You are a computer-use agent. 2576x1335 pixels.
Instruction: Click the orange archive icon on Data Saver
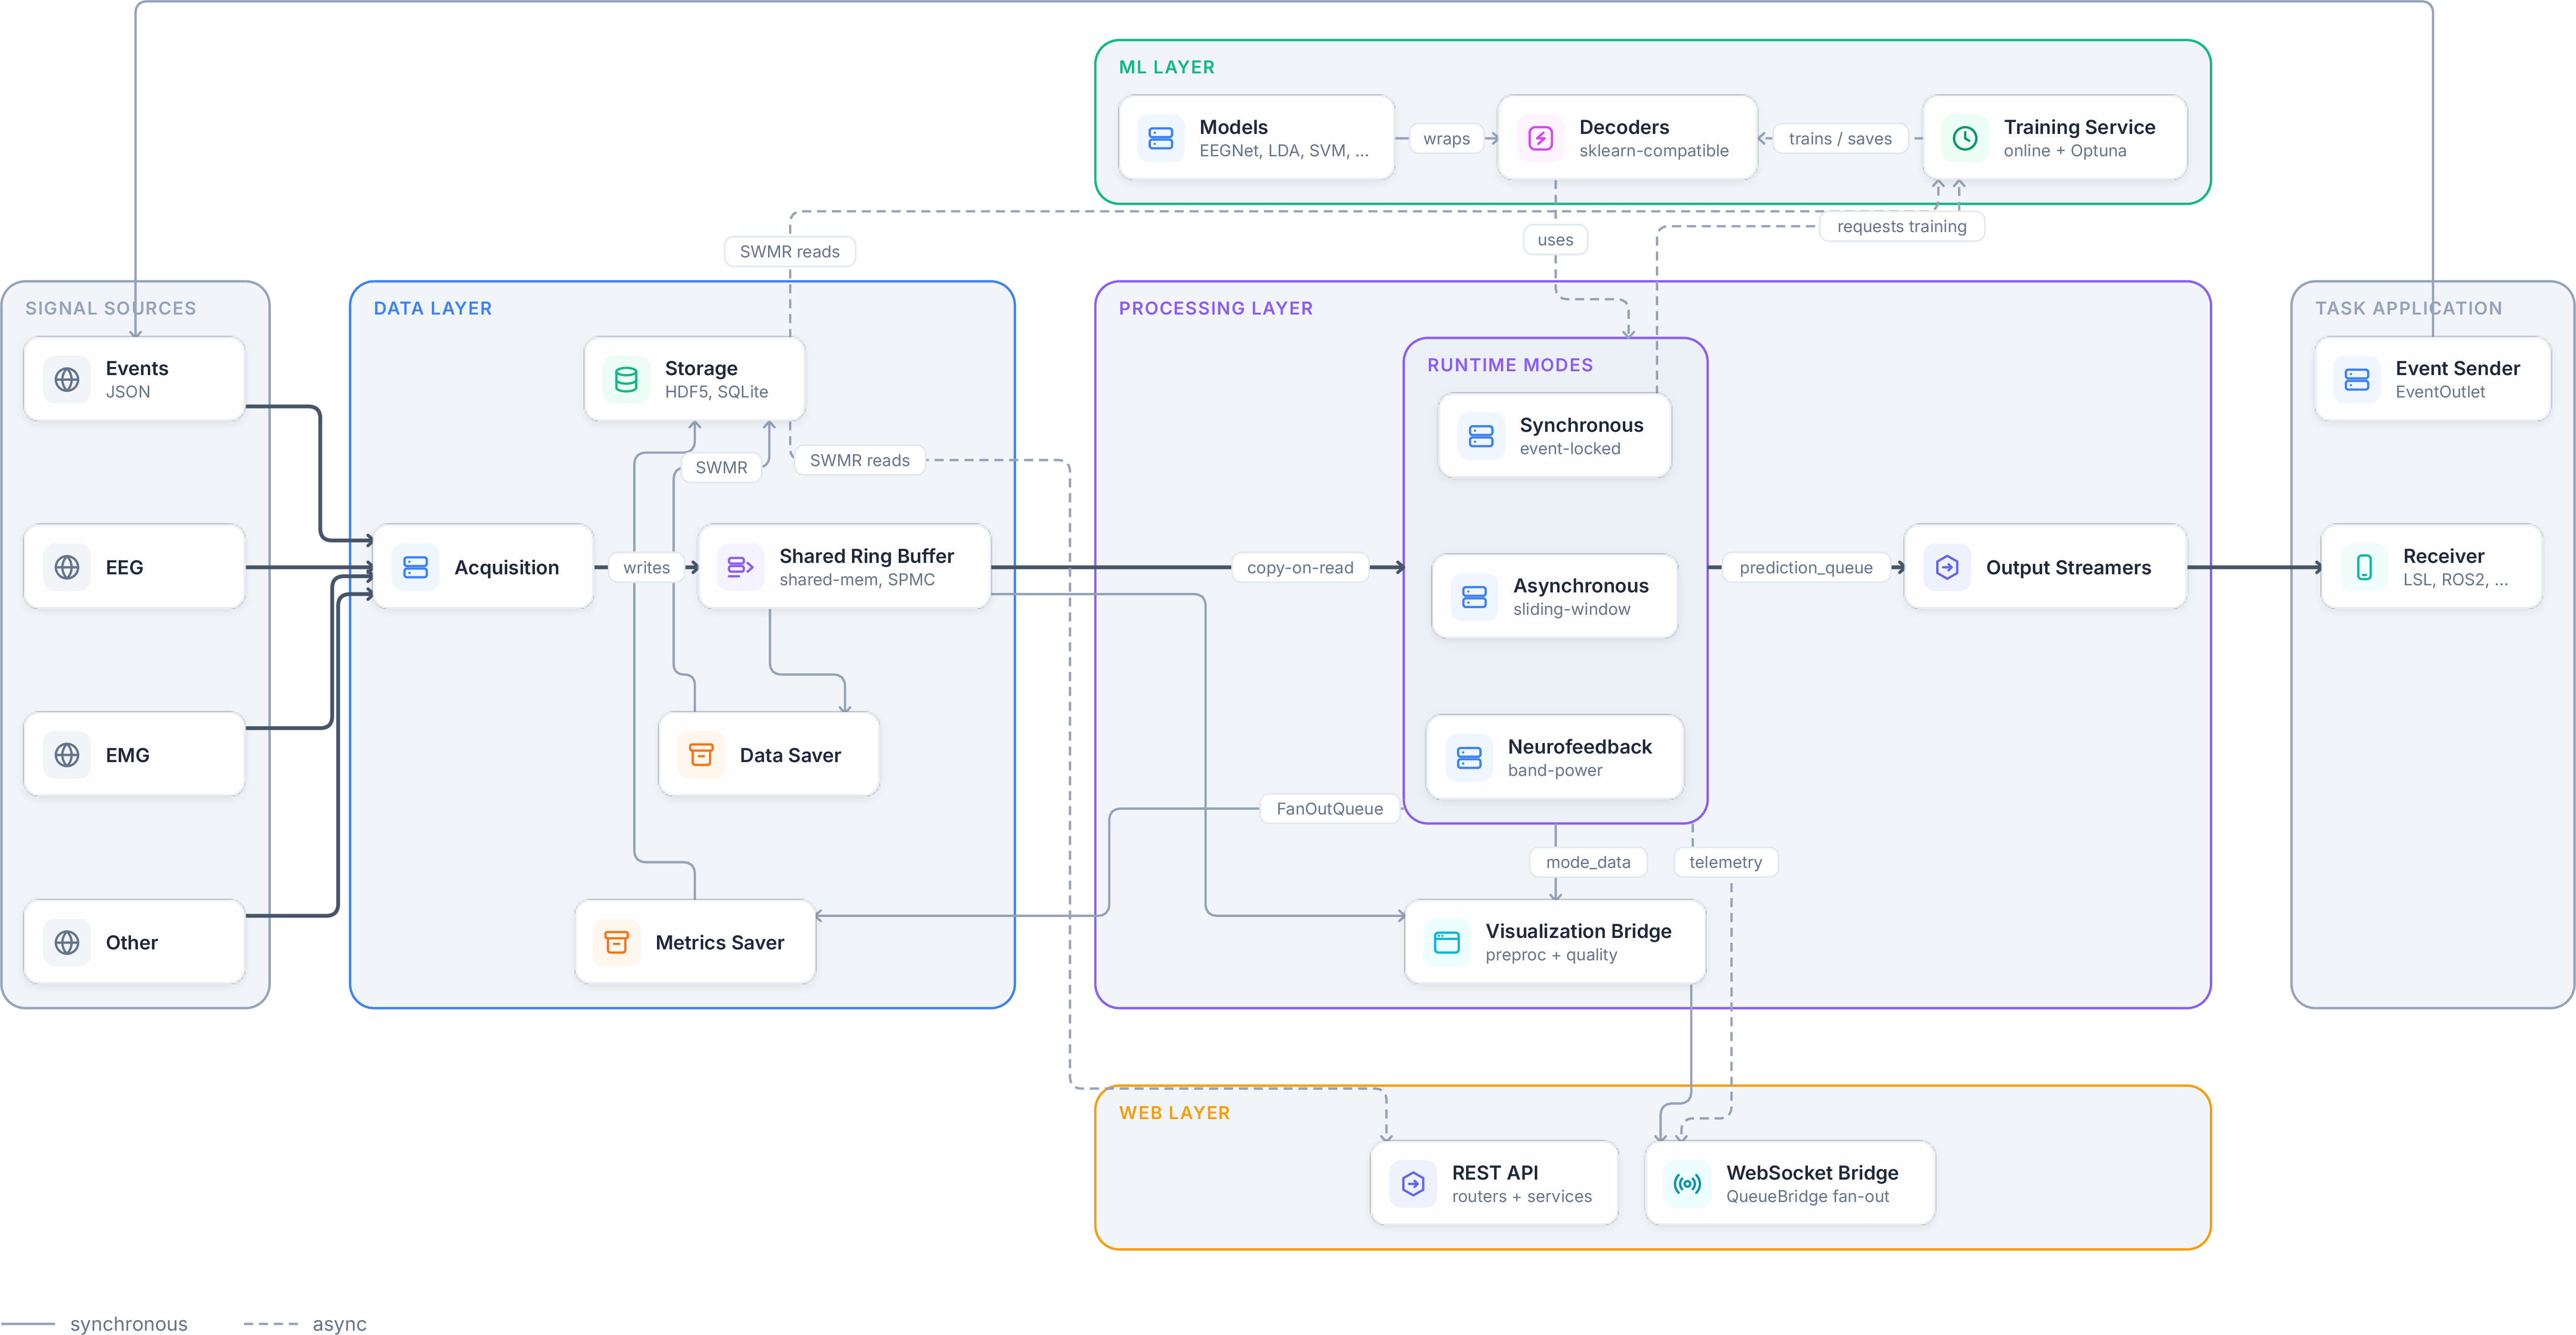pyautogui.click(x=701, y=755)
